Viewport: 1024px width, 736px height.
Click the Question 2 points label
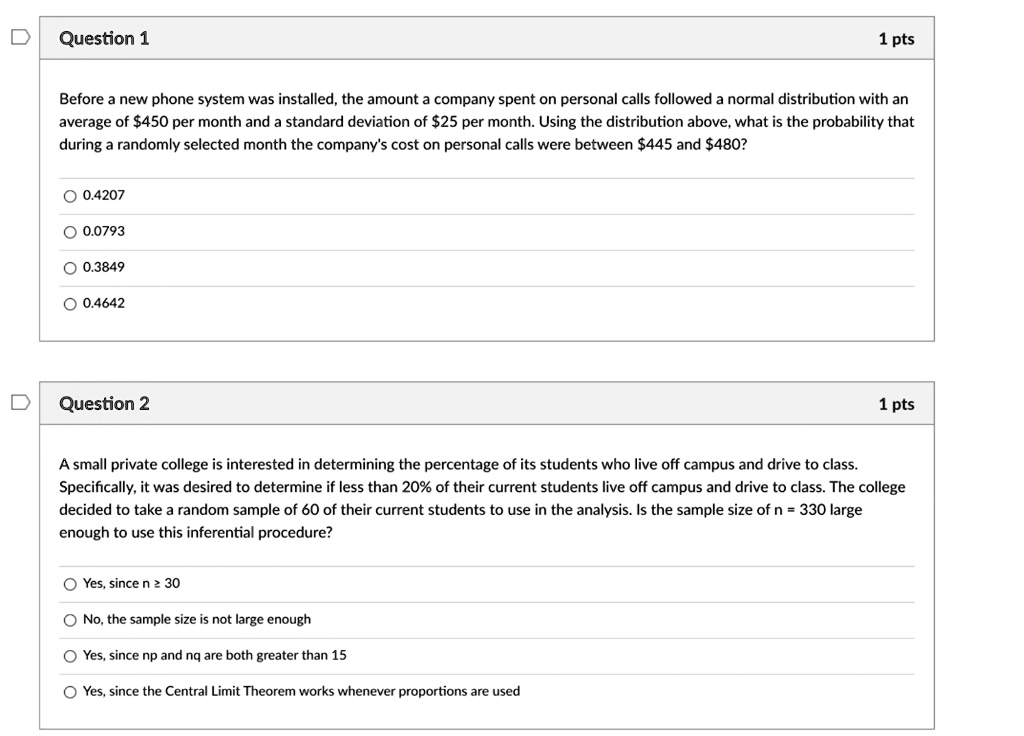(x=896, y=404)
